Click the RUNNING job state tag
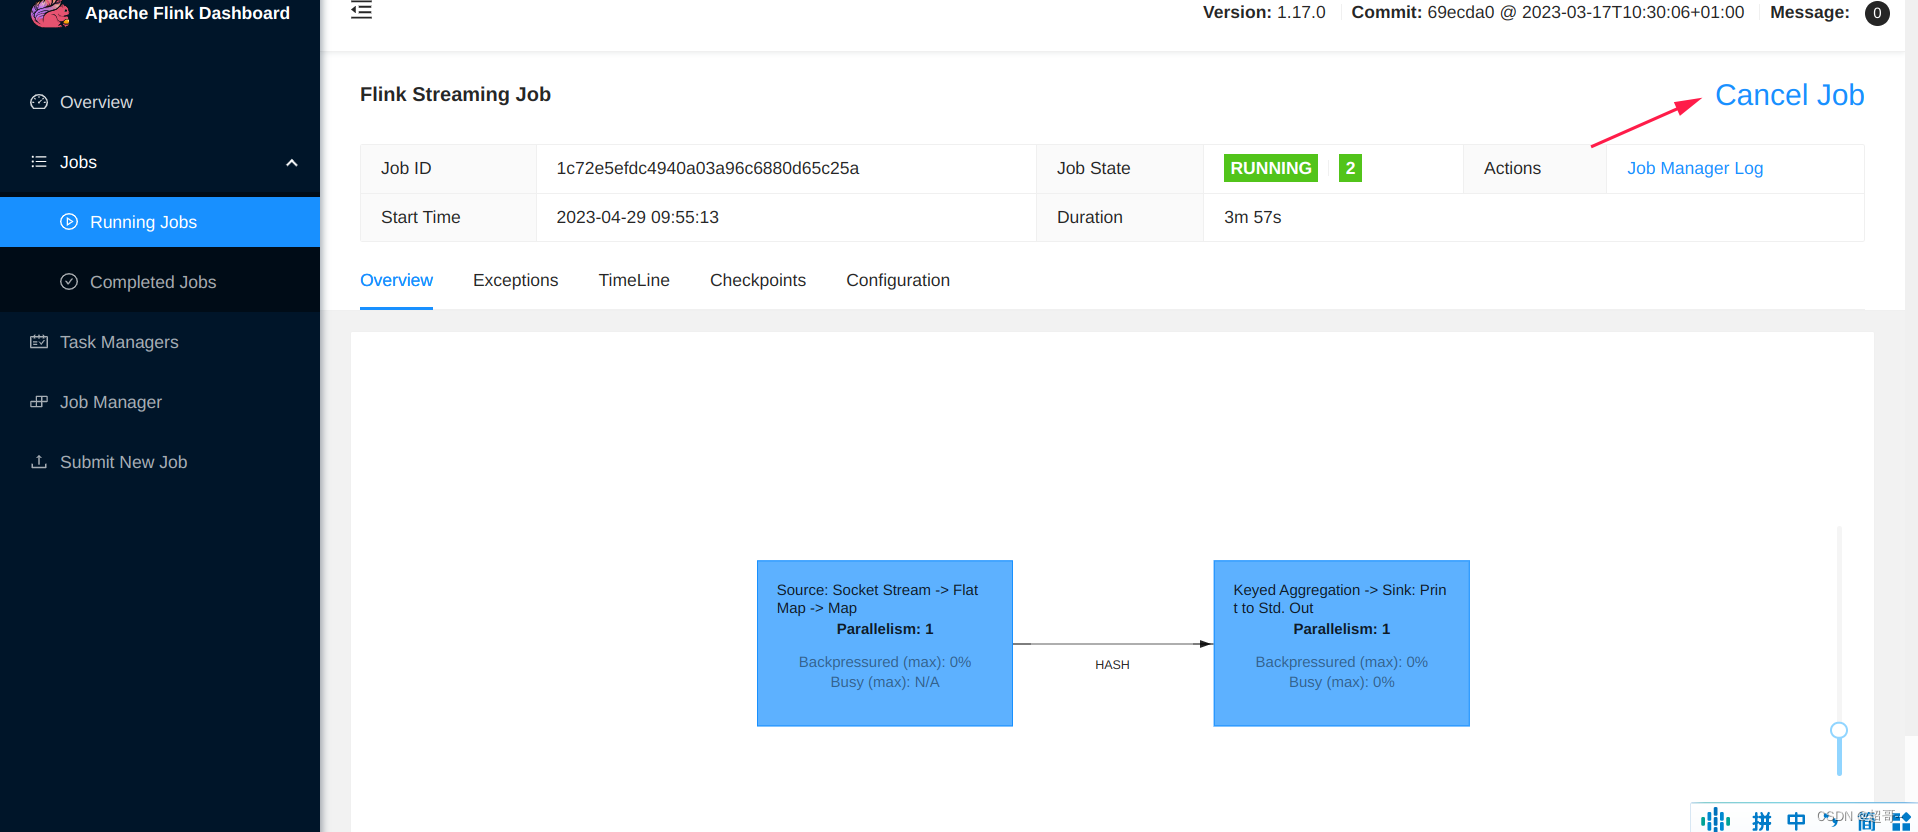This screenshot has width=1918, height=832. pos(1270,168)
